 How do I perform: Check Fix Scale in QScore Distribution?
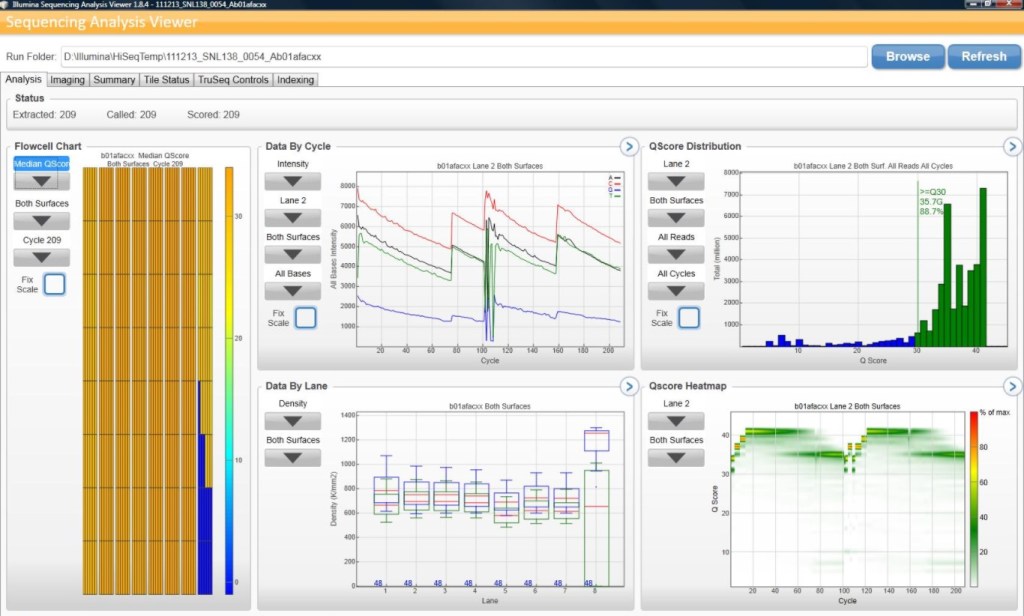pyautogui.click(x=688, y=318)
